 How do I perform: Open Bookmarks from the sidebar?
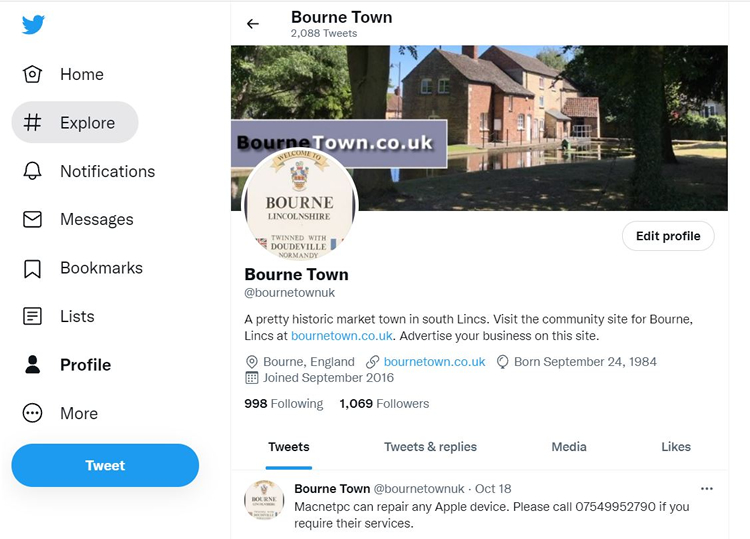(83, 268)
